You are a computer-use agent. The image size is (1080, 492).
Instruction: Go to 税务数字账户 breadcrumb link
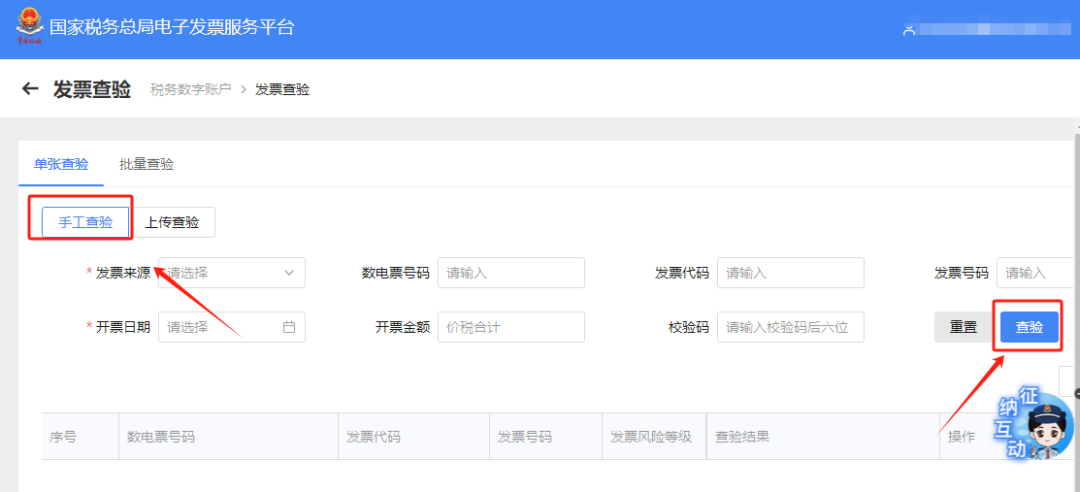[191, 90]
